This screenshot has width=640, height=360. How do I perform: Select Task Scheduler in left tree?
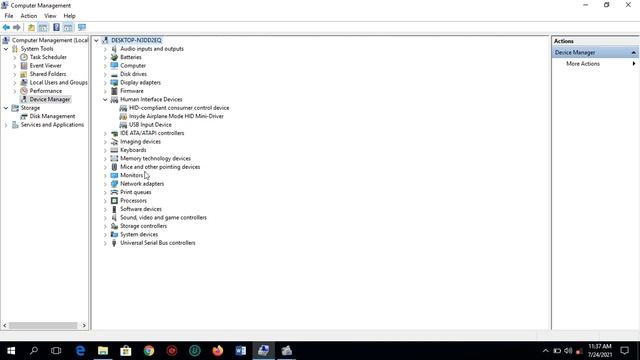pos(48,57)
